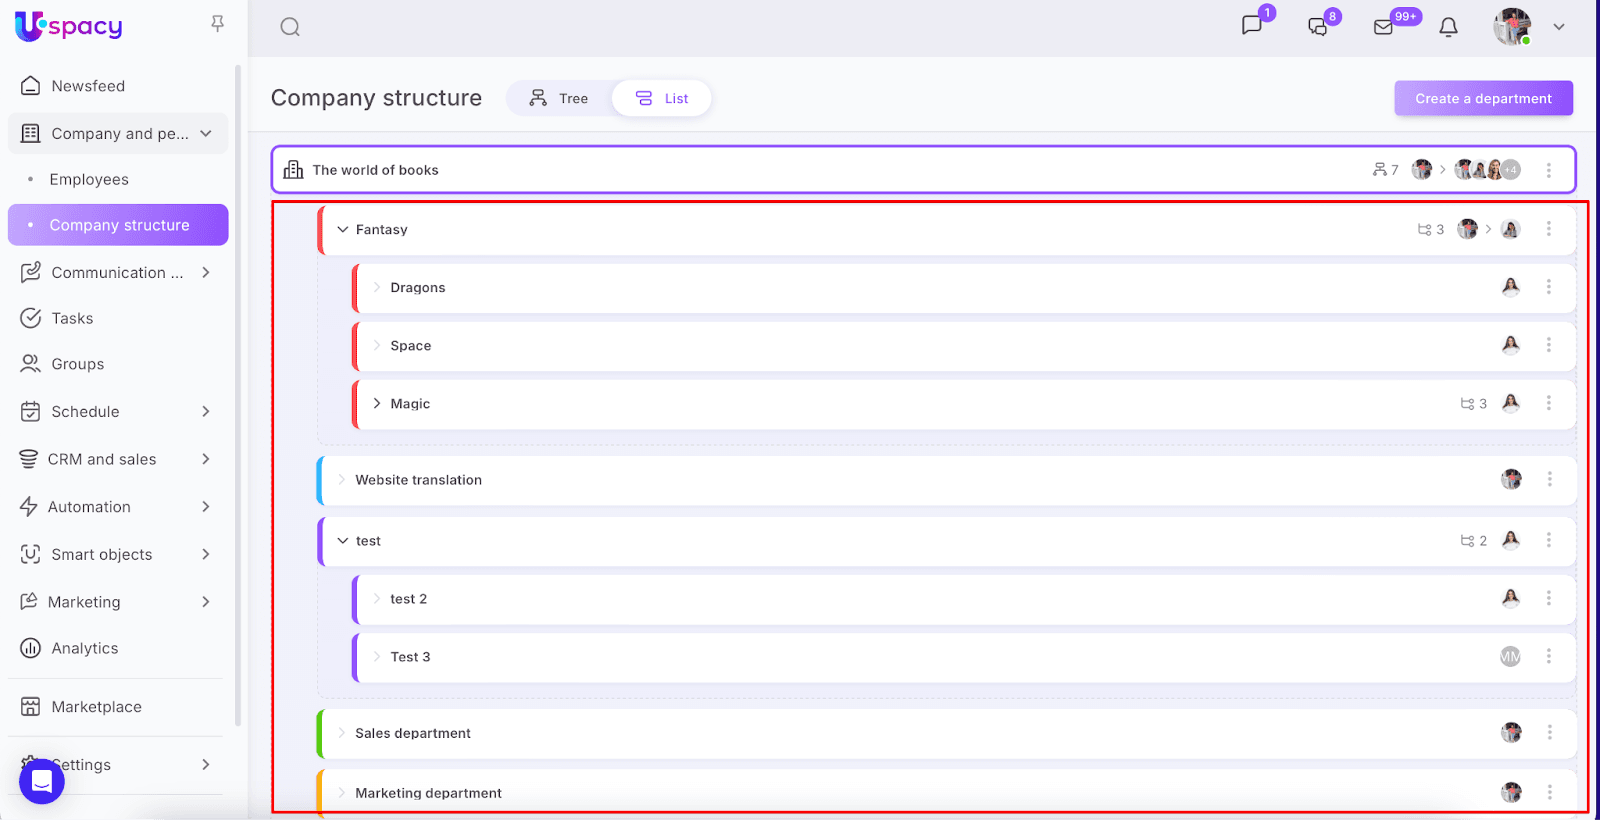Screen dimensions: 1600x820
Task: Pin the sidebar with pin icon
Action: click(217, 23)
